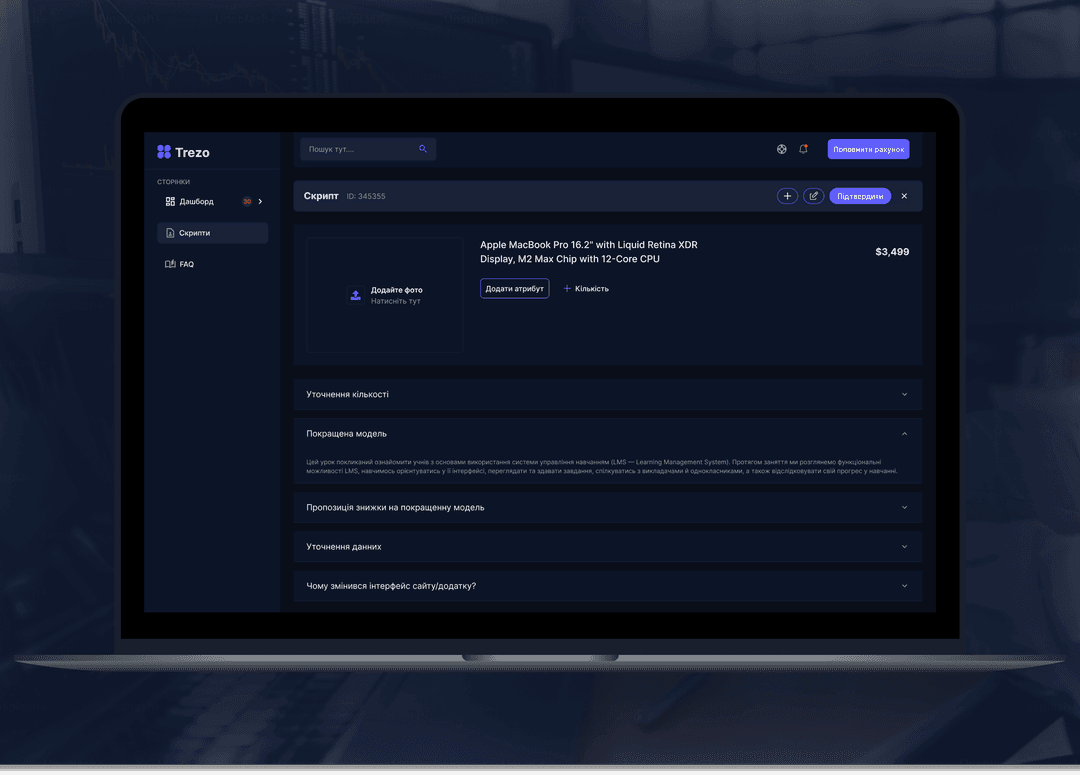Expand 'Пропозиція знижки на покращенну модель'
1080x775 pixels.
point(904,507)
